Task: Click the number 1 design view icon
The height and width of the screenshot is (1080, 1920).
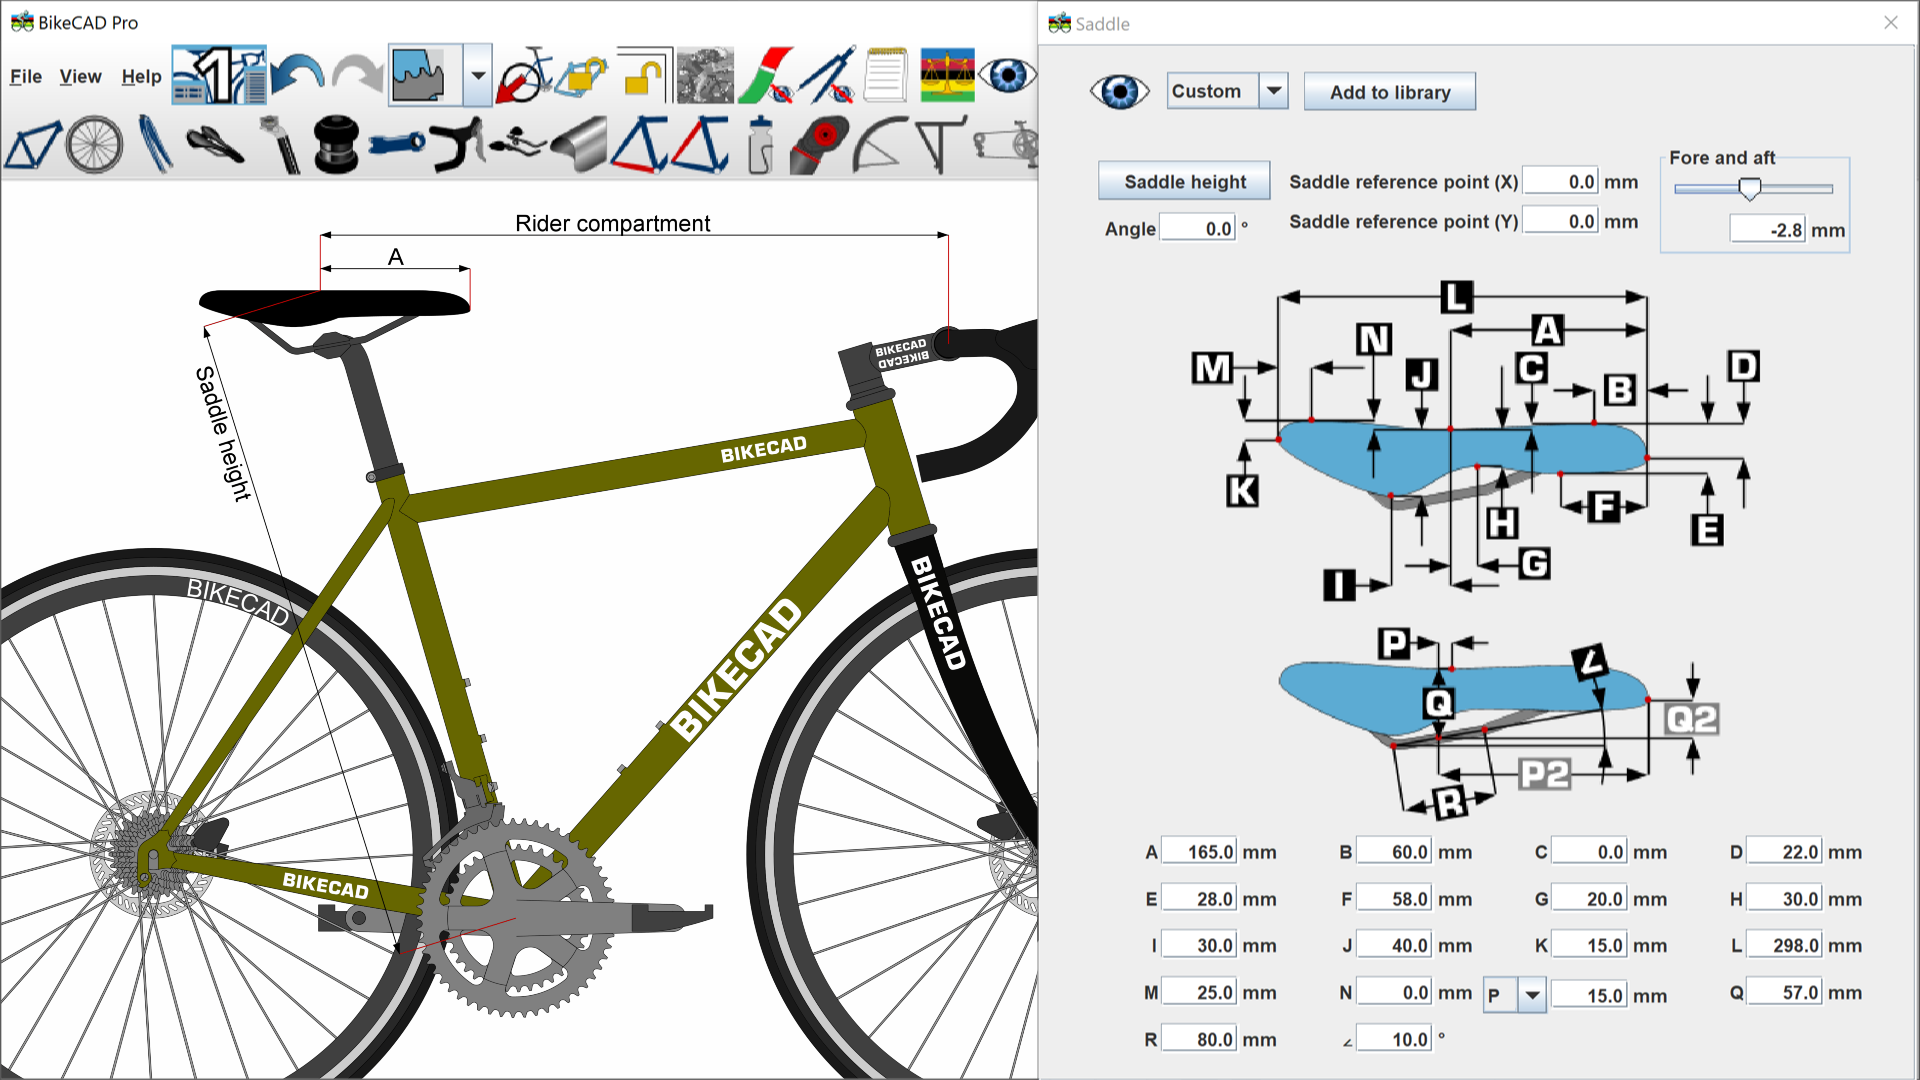Action: pos(219,75)
